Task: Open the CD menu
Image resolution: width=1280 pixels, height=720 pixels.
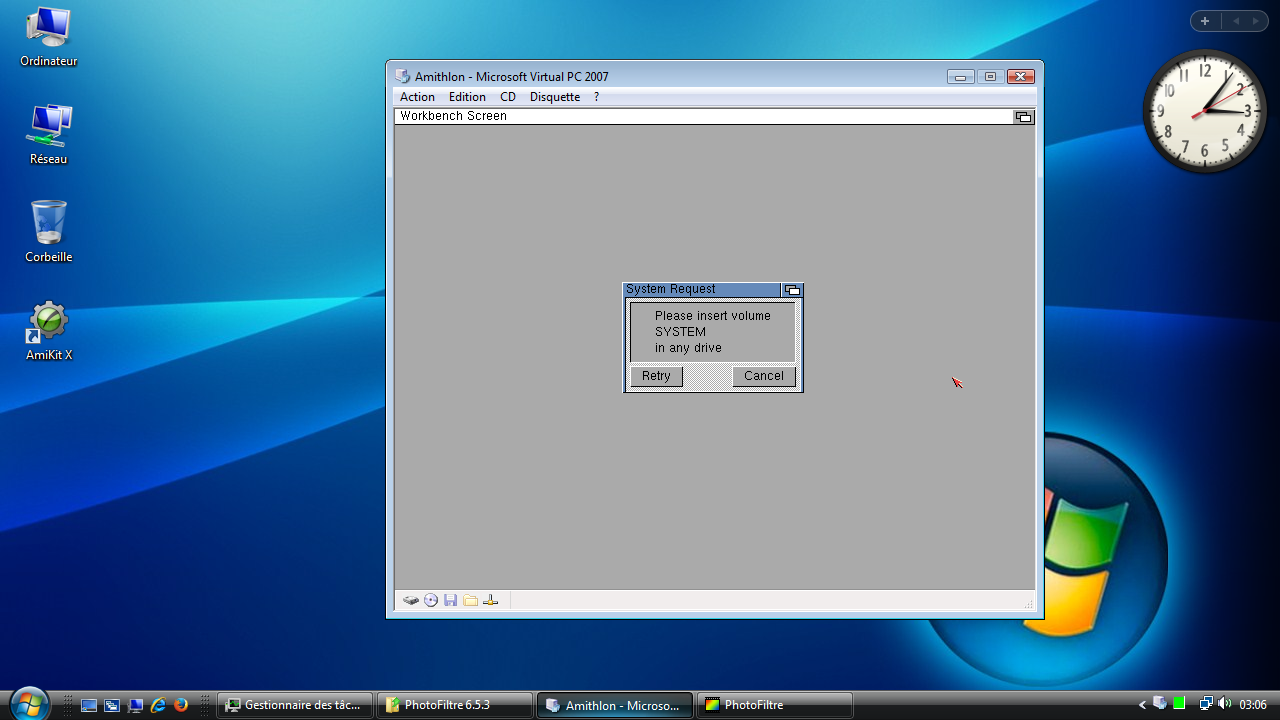Action: click(508, 97)
